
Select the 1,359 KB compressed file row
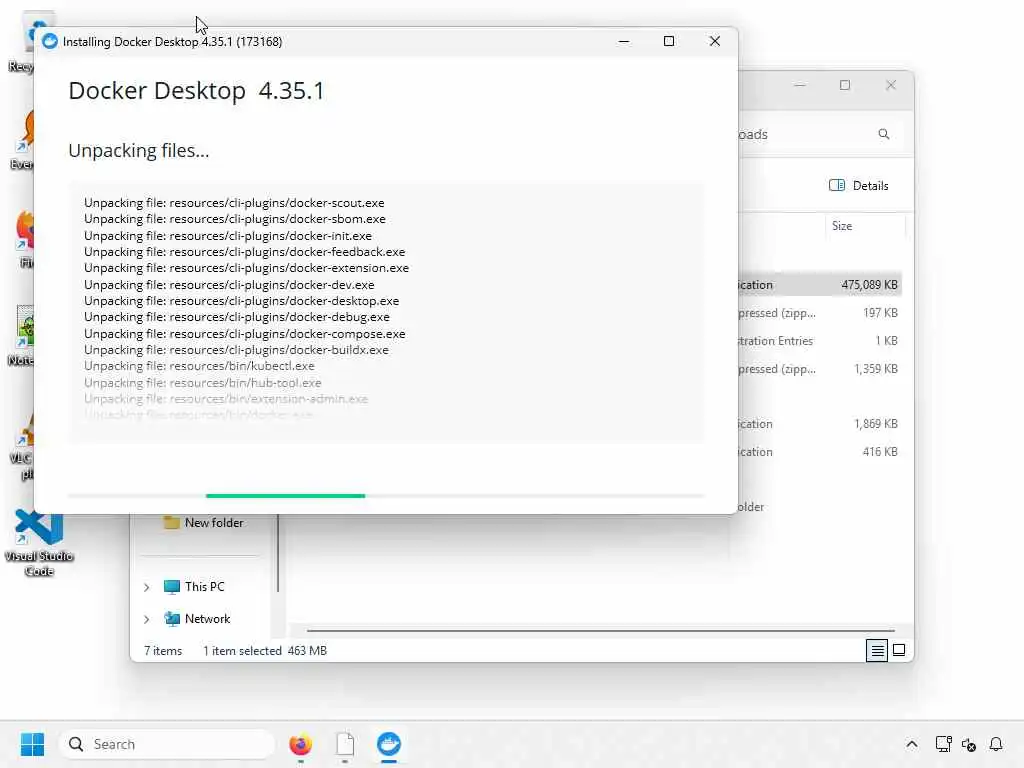(820, 369)
